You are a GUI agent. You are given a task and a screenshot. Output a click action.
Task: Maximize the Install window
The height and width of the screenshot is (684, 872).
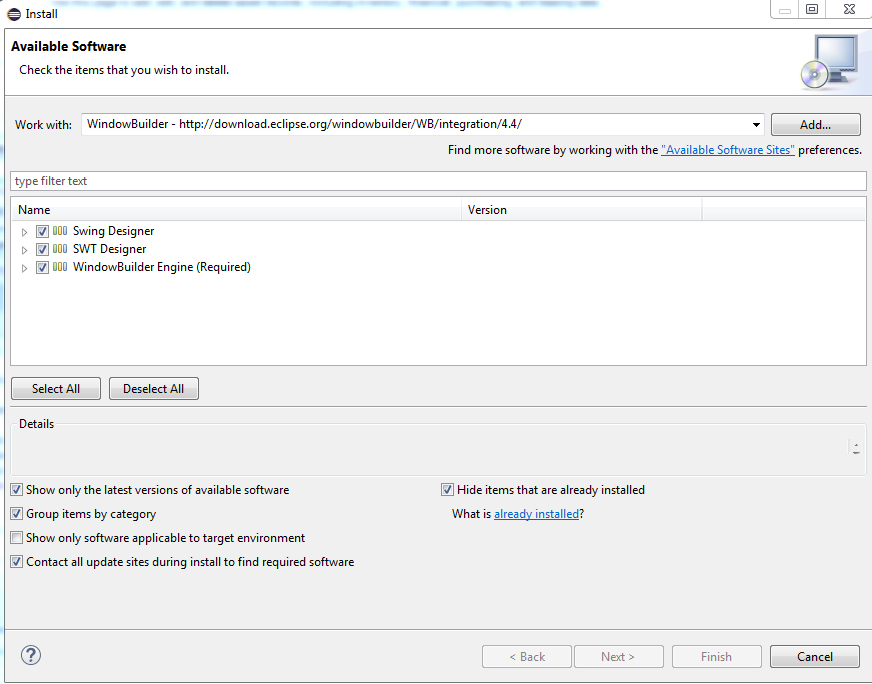pyautogui.click(x=812, y=9)
